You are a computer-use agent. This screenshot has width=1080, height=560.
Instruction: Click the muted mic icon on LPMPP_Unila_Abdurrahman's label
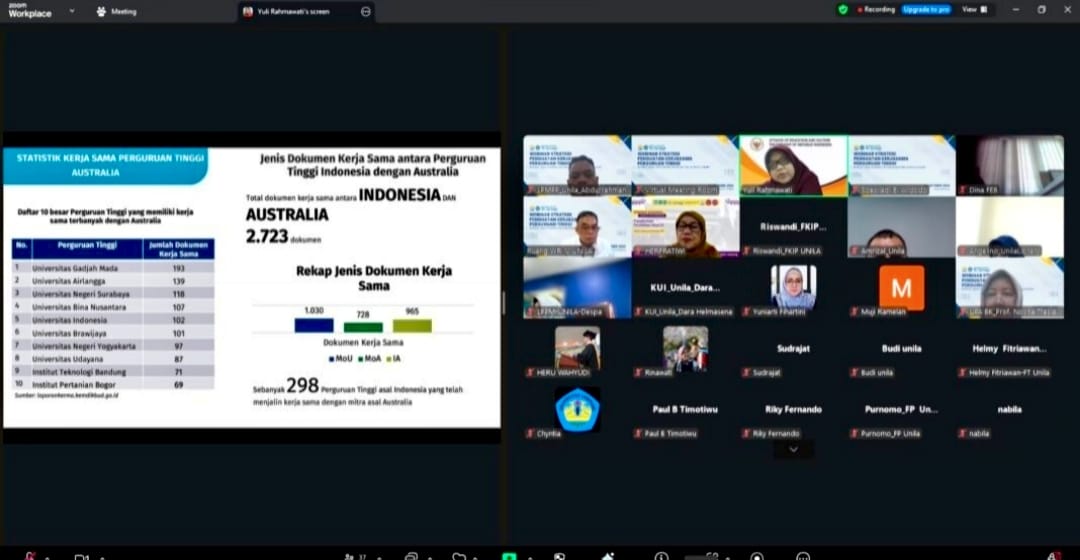click(x=530, y=189)
